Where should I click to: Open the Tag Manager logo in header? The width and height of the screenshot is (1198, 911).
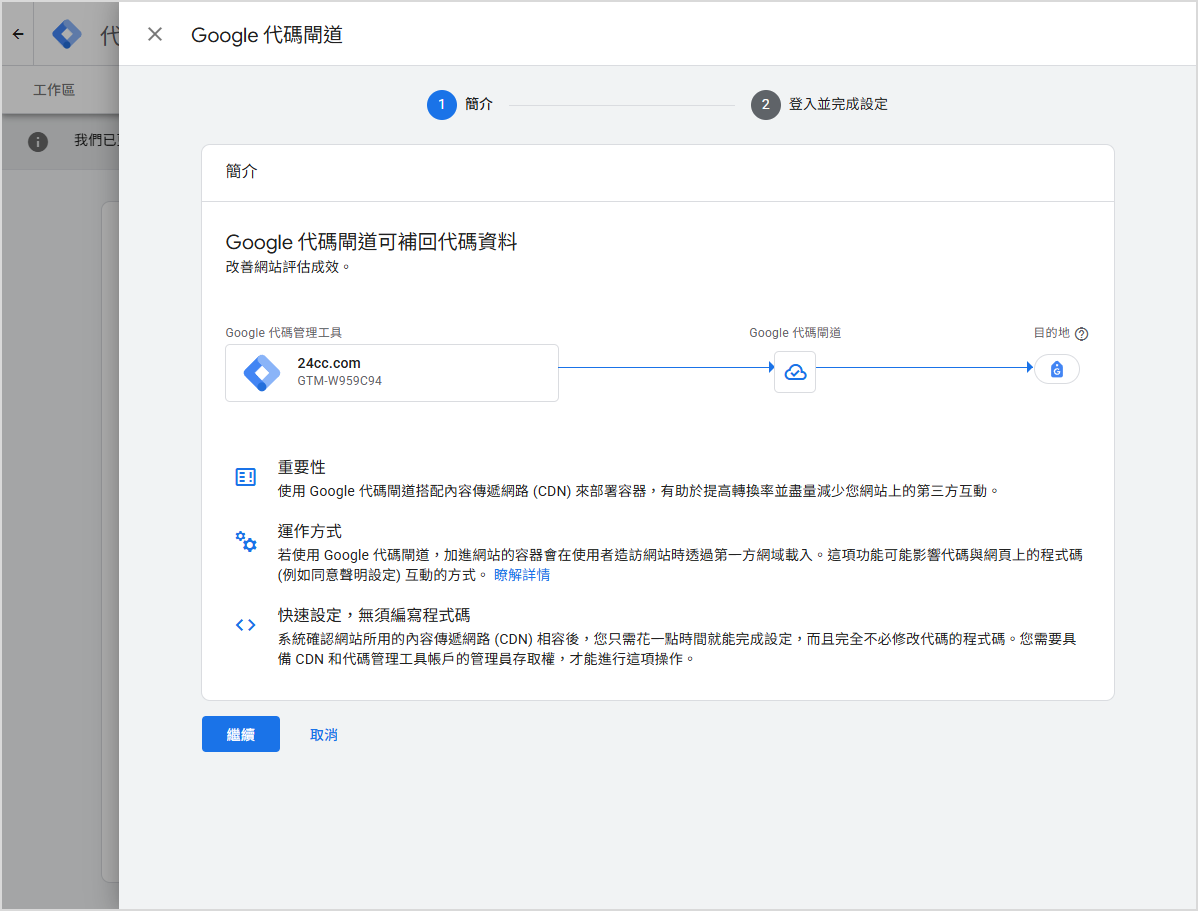[x=67, y=34]
